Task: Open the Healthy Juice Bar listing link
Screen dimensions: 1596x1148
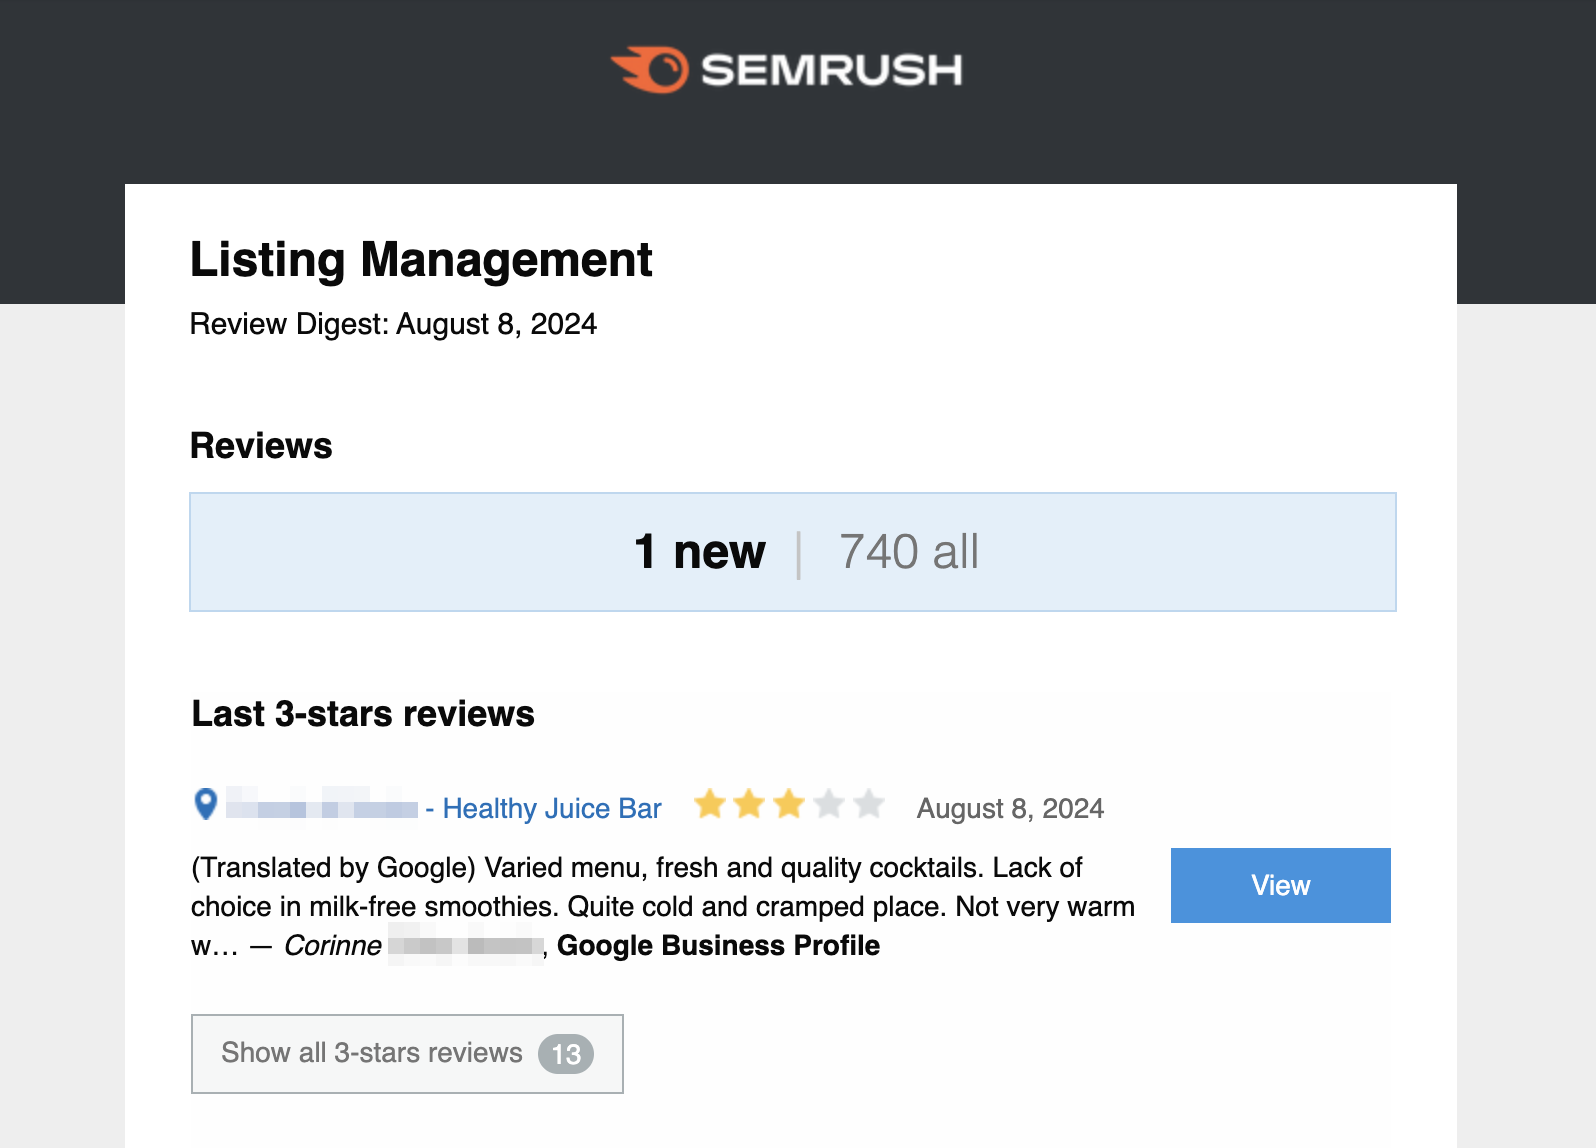Action: pyautogui.click(x=551, y=808)
